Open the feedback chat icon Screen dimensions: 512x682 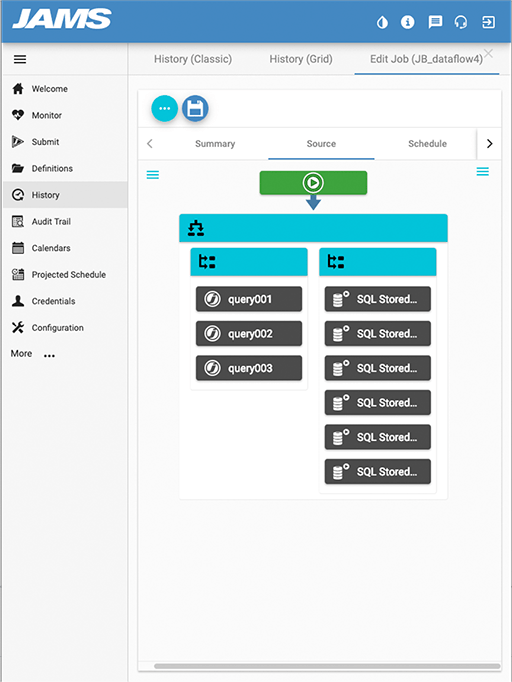[435, 22]
